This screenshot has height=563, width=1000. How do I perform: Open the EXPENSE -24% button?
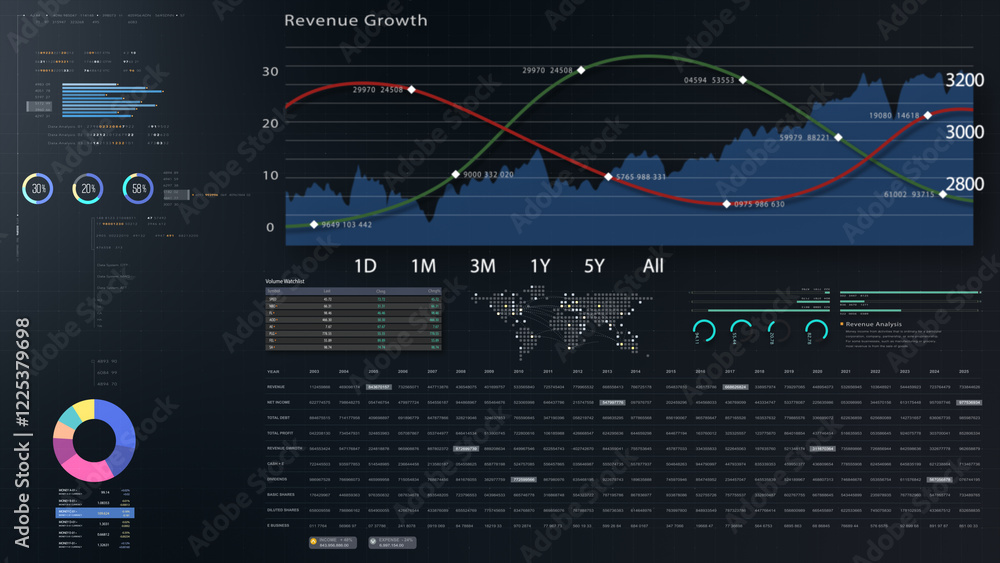(x=392, y=543)
